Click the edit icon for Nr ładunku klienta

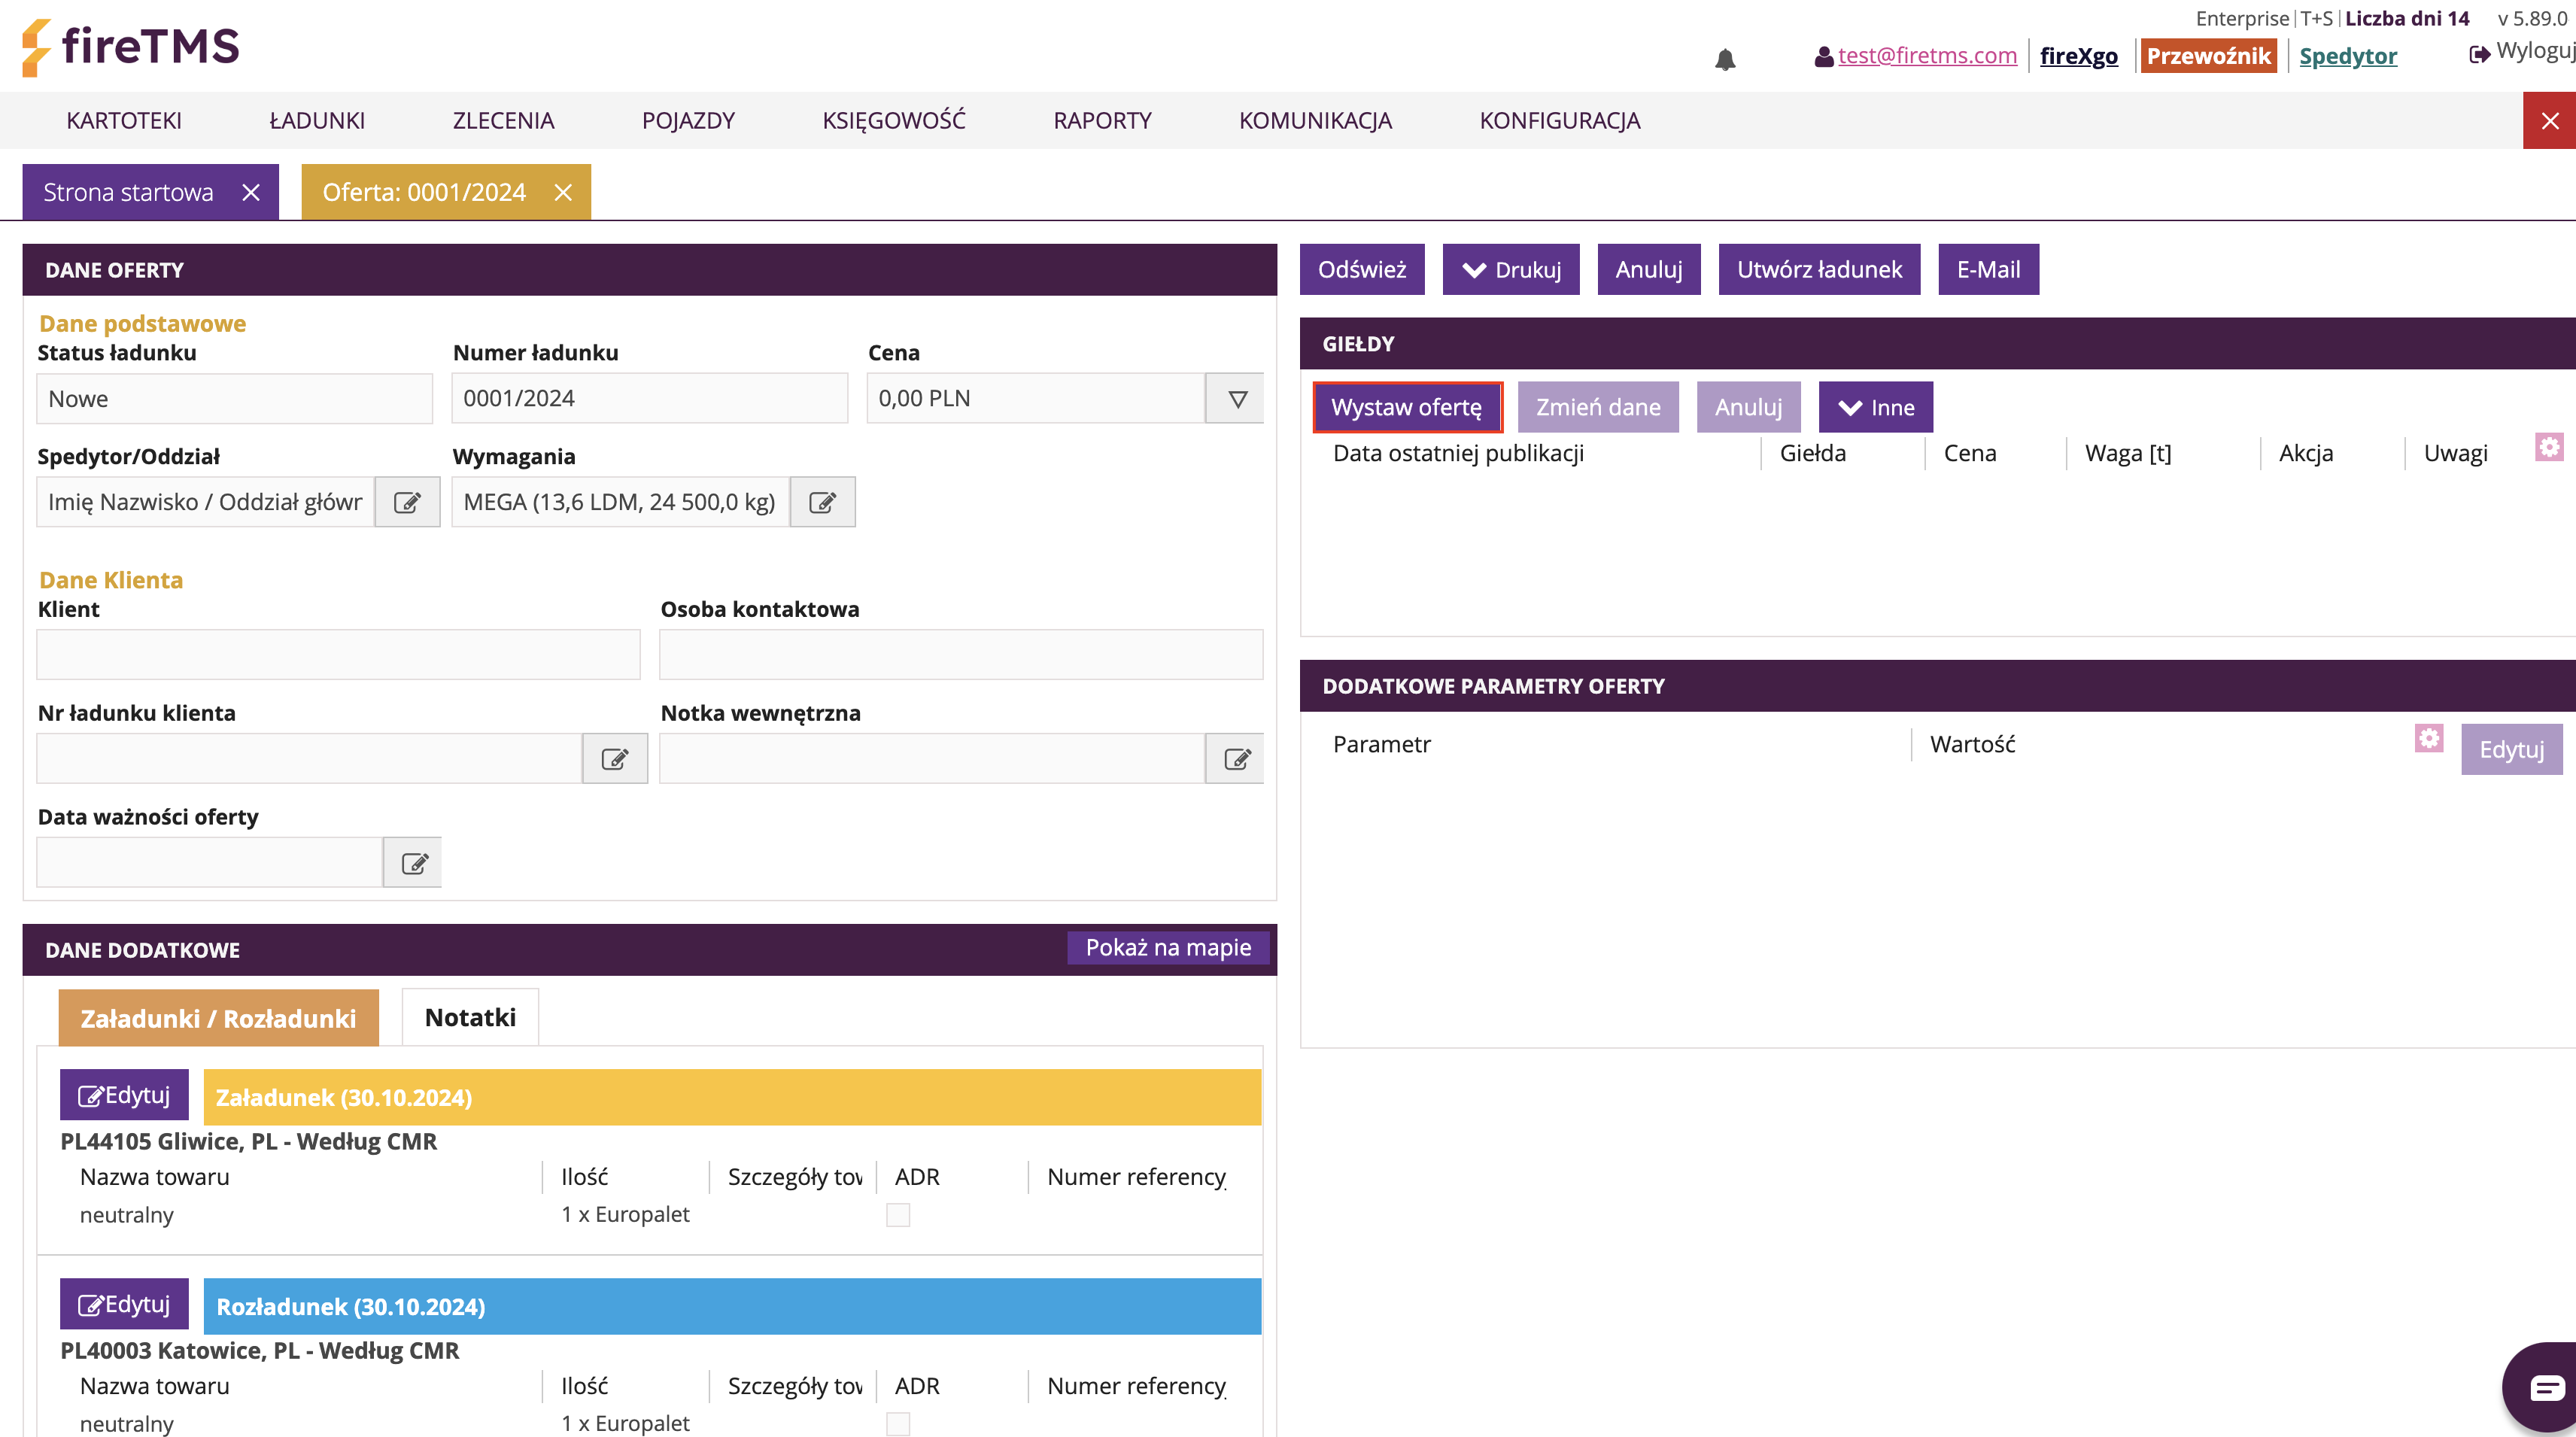[x=614, y=759]
